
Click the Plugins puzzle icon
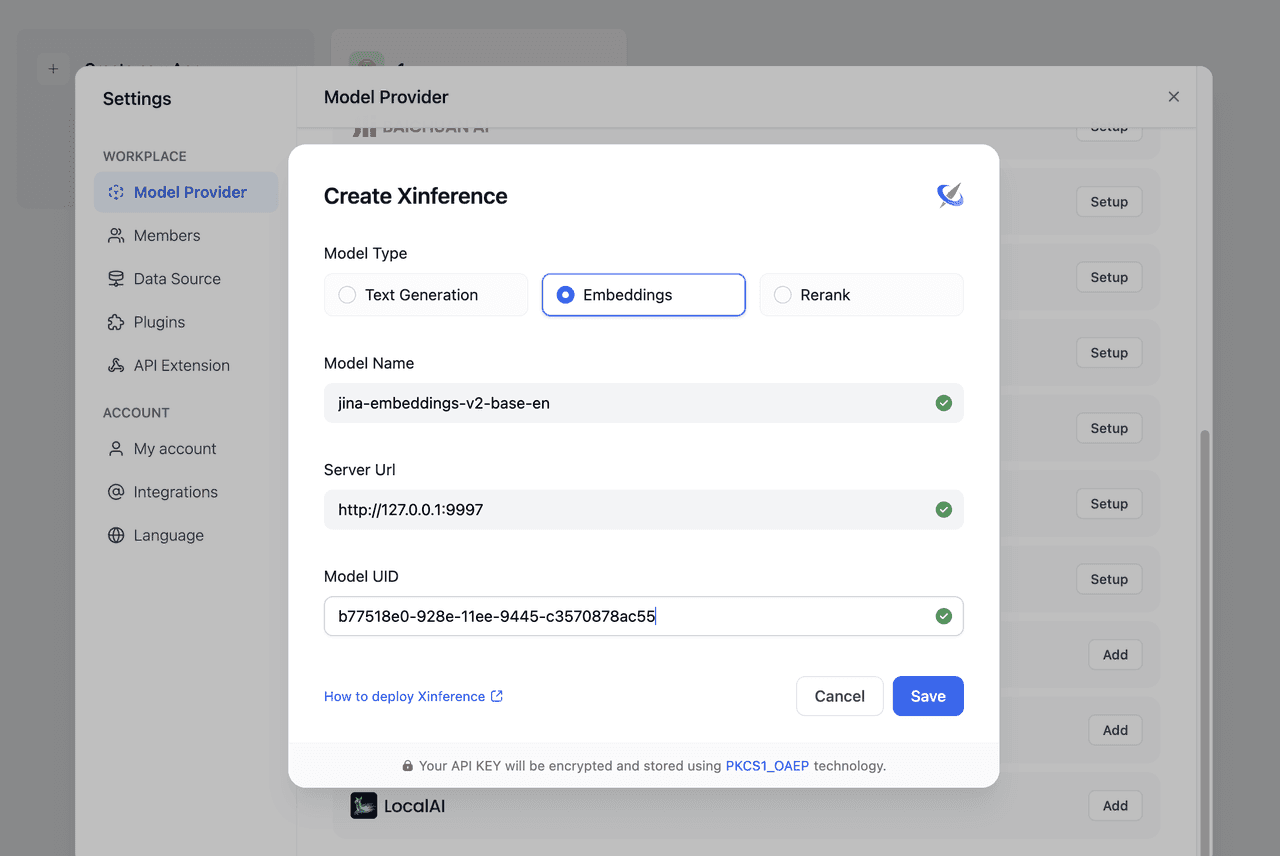point(116,322)
